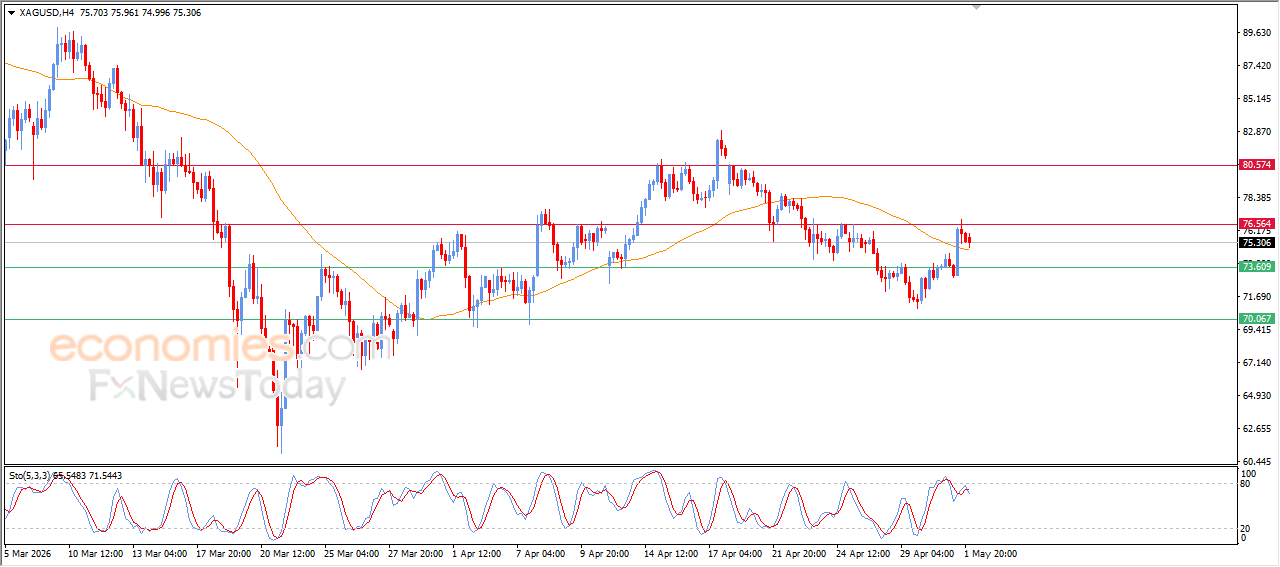Image resolution: width=1280 pixels, height=567 pixels.
Task: Click the gray chart shift triangle marker
Action: 977,6
